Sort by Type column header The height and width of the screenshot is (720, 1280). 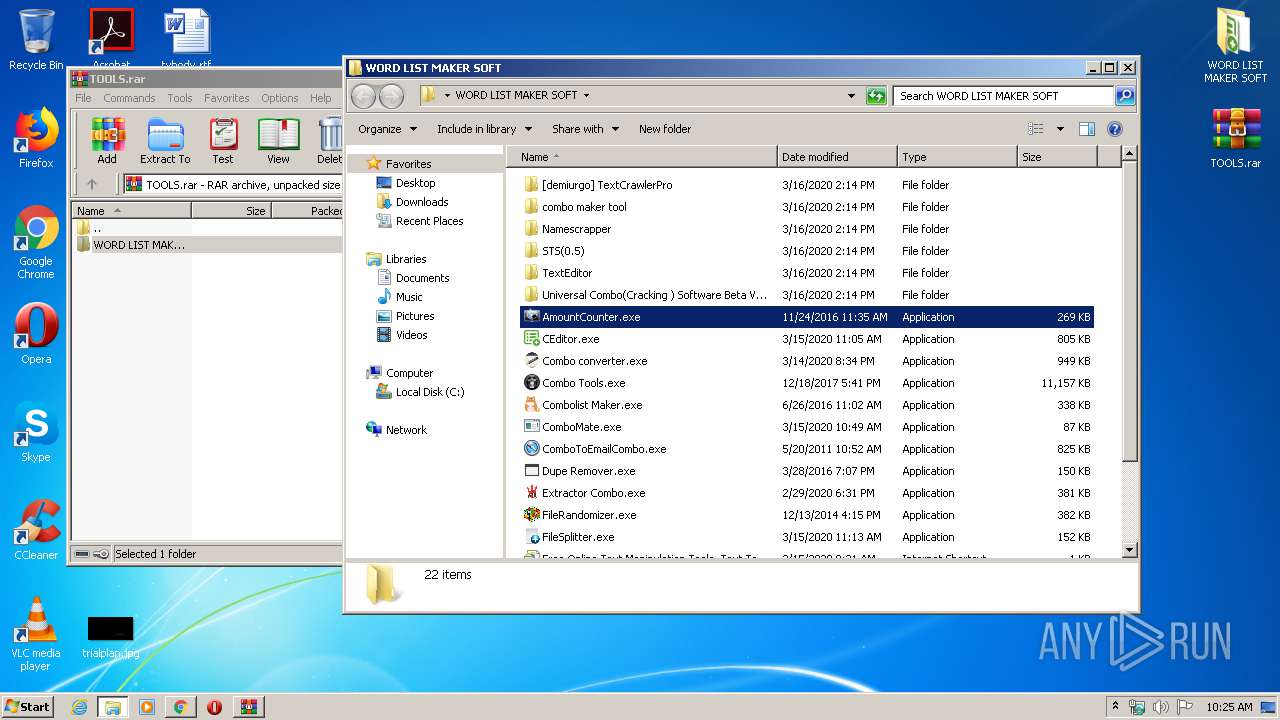957,157
